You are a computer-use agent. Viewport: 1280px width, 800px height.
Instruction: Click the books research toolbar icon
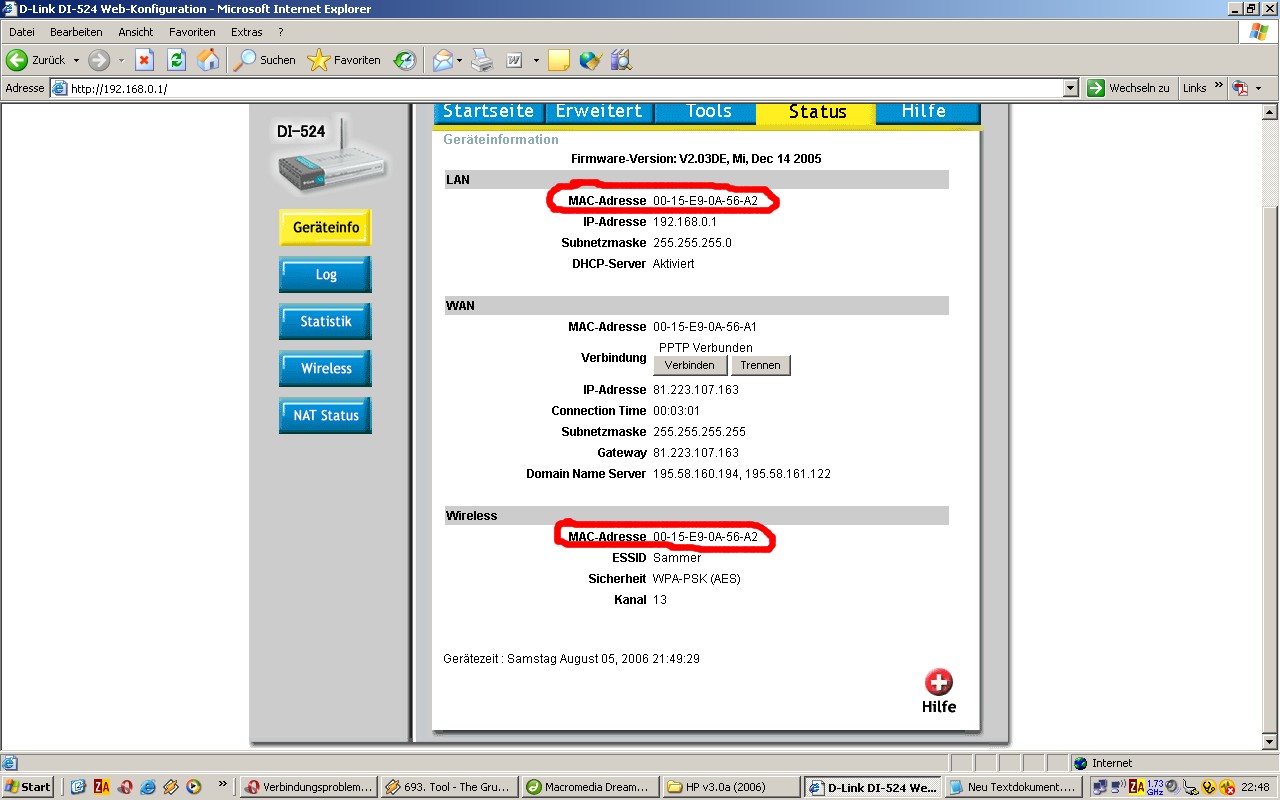621,60
